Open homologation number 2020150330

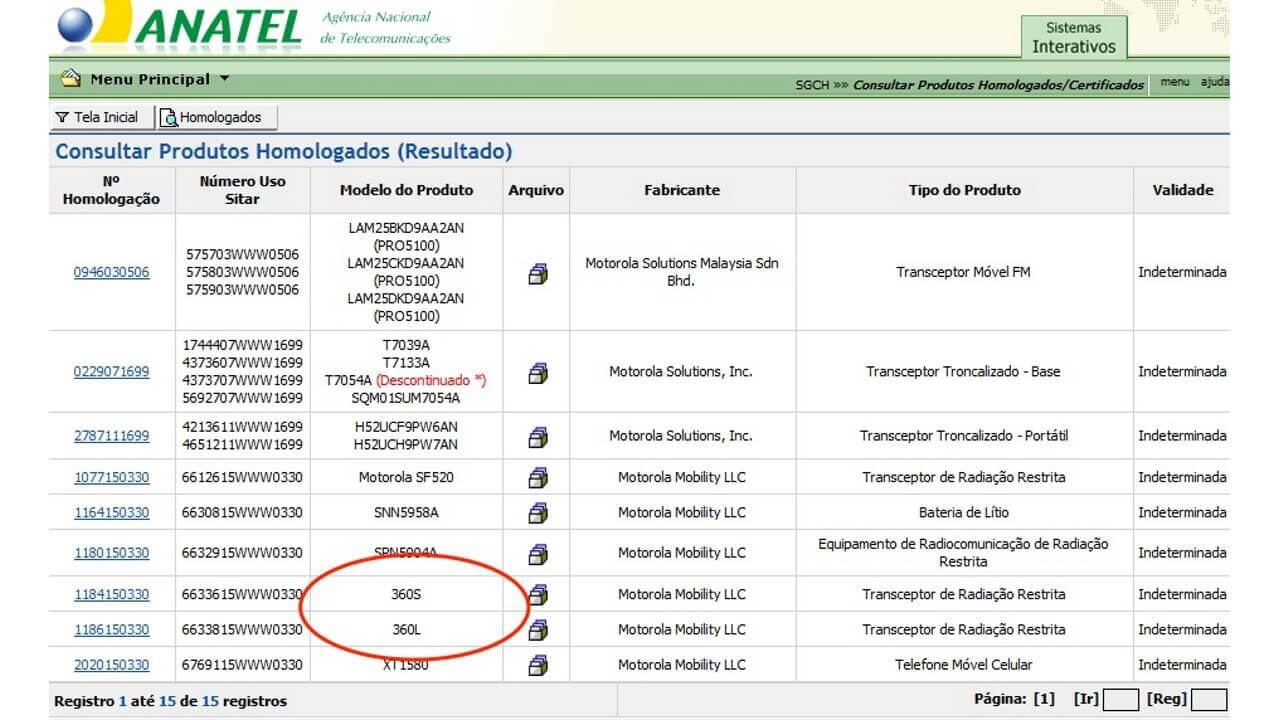[111, 665]
